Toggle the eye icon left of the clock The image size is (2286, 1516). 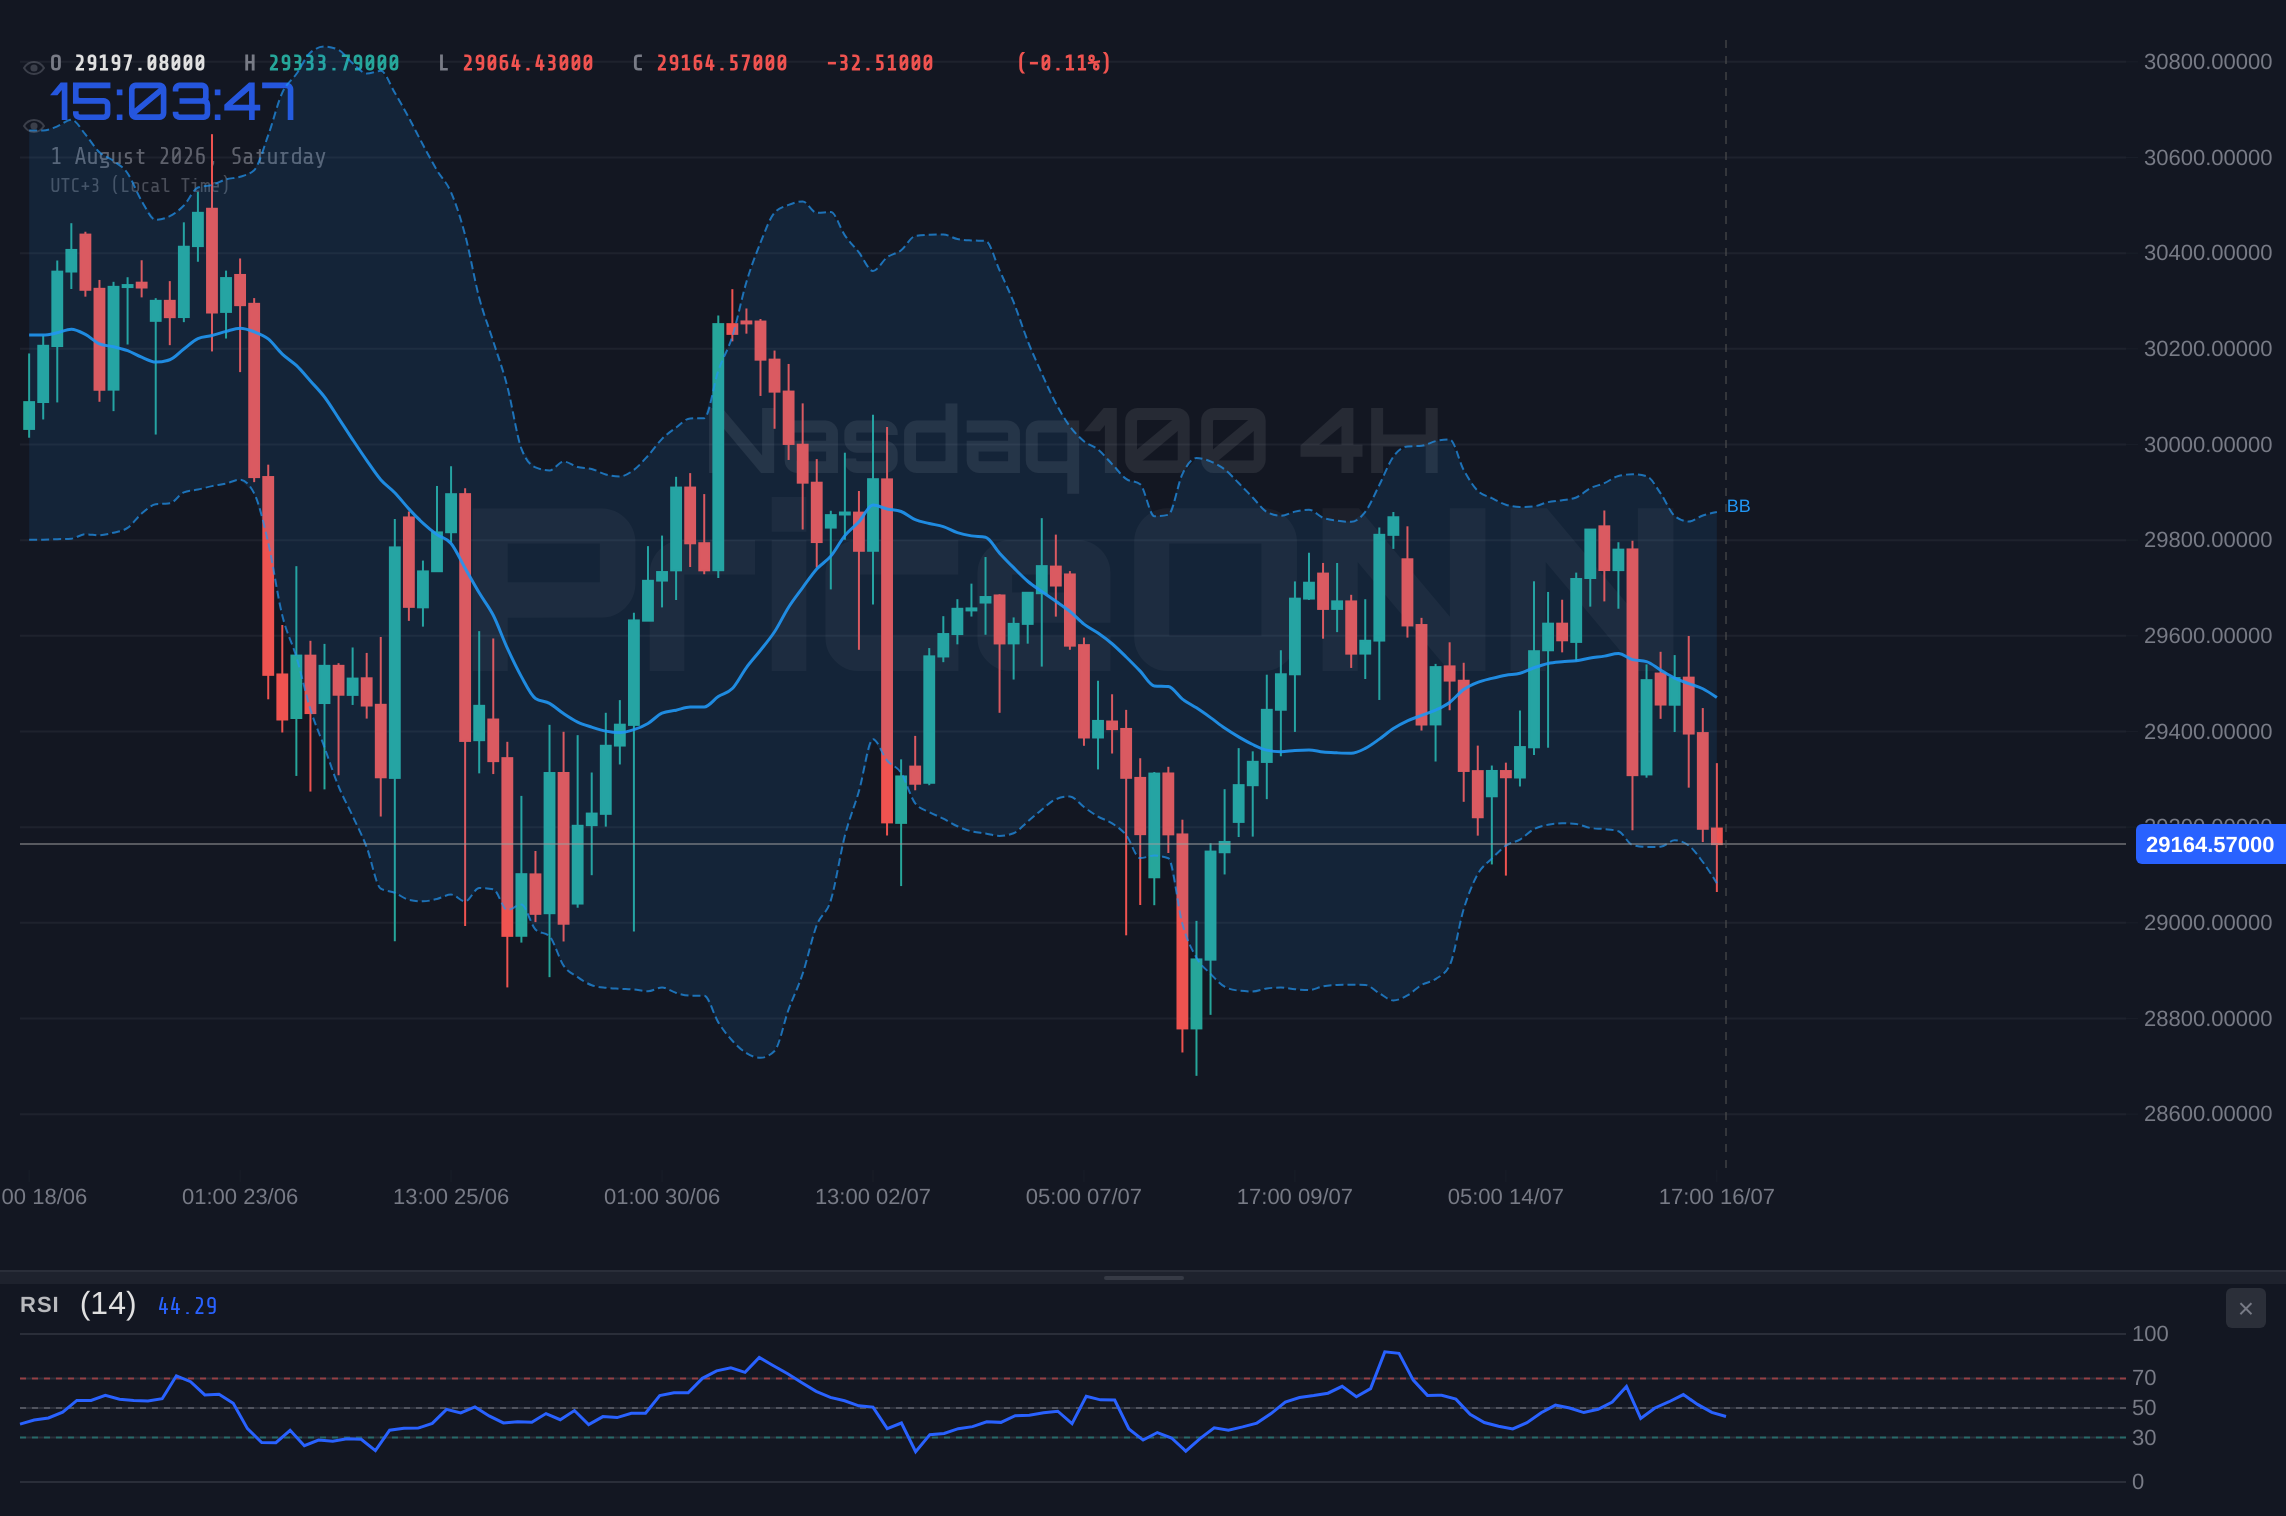coord(33,126)
